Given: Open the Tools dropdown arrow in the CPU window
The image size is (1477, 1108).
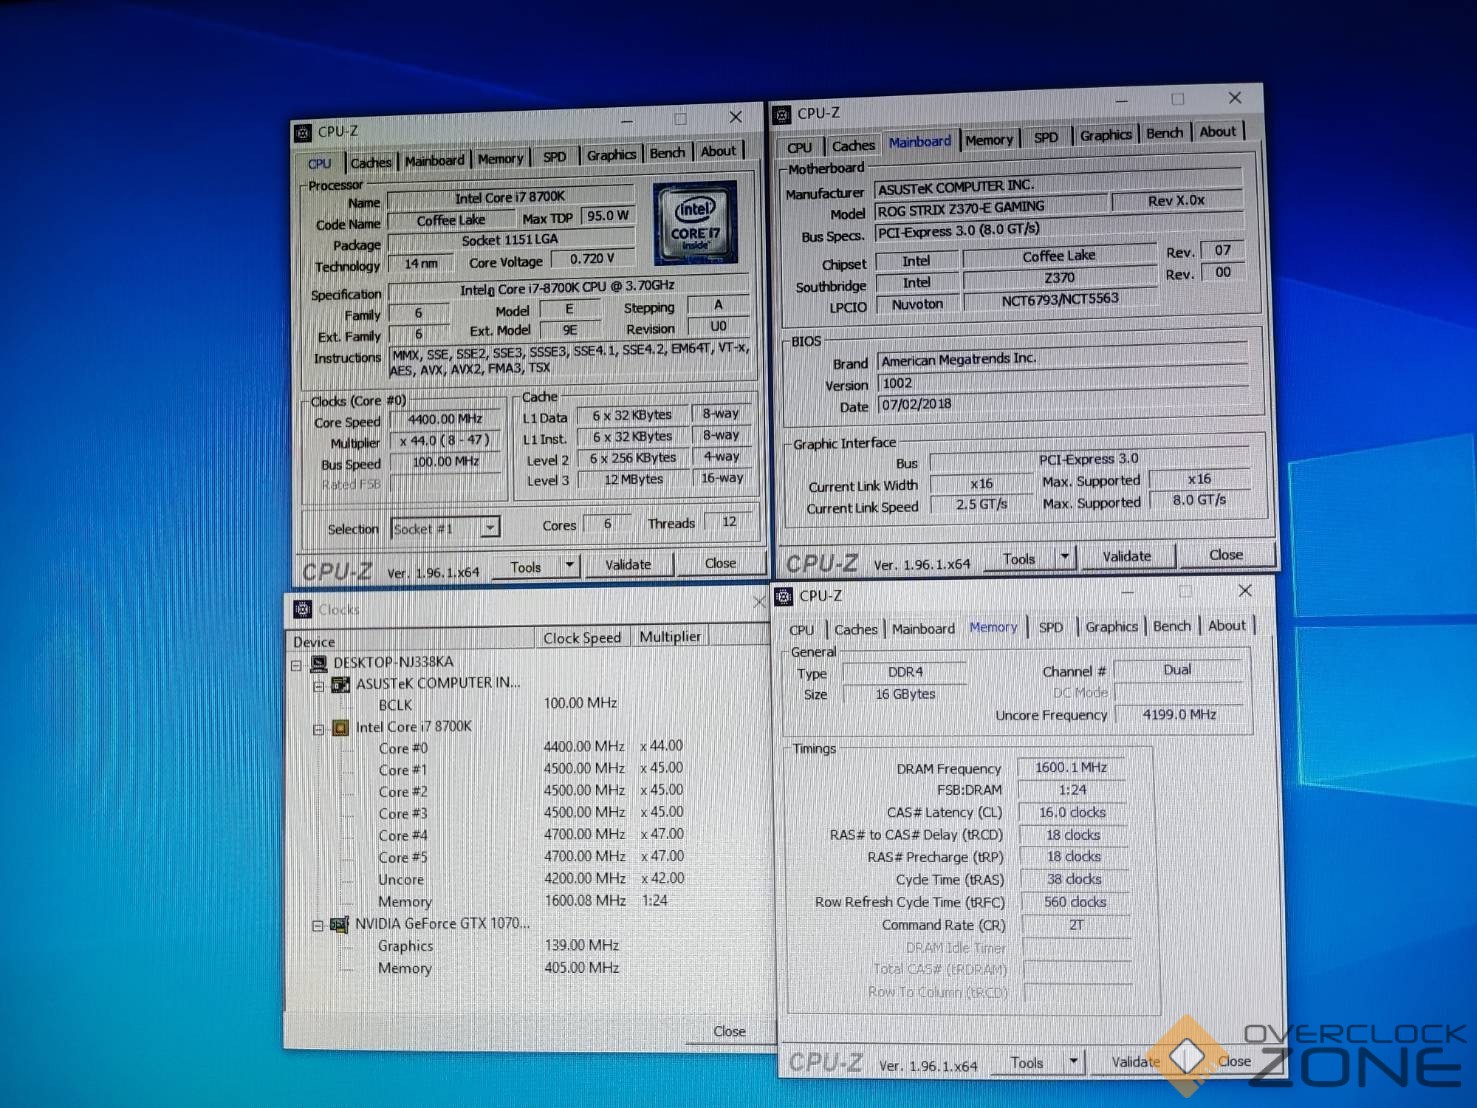Looking at the screenshot, I should point(569,565).
